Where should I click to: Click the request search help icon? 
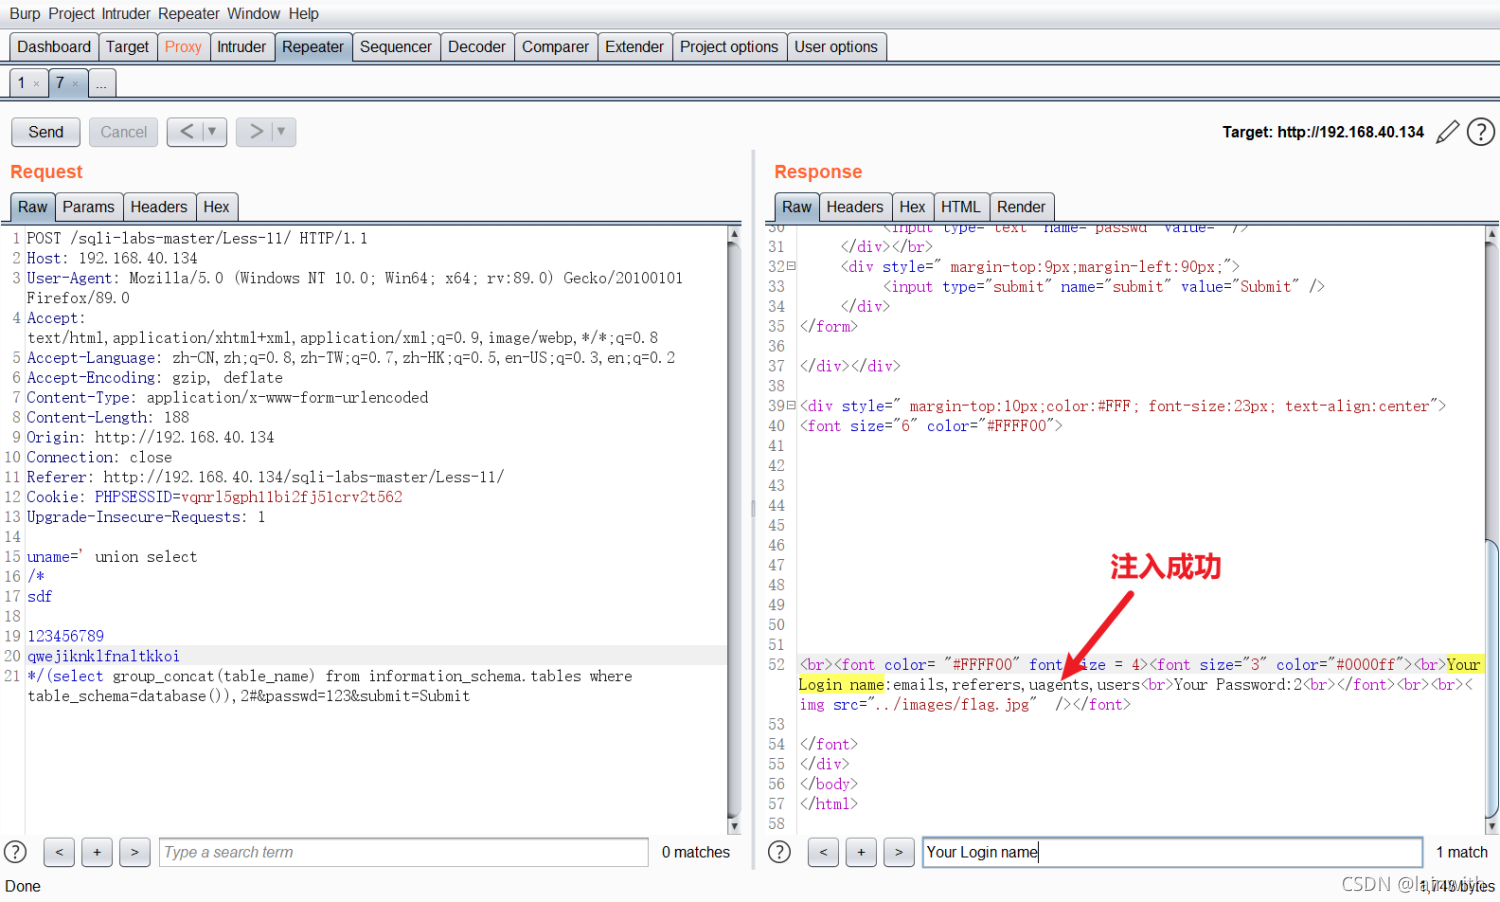coord(16,852)
